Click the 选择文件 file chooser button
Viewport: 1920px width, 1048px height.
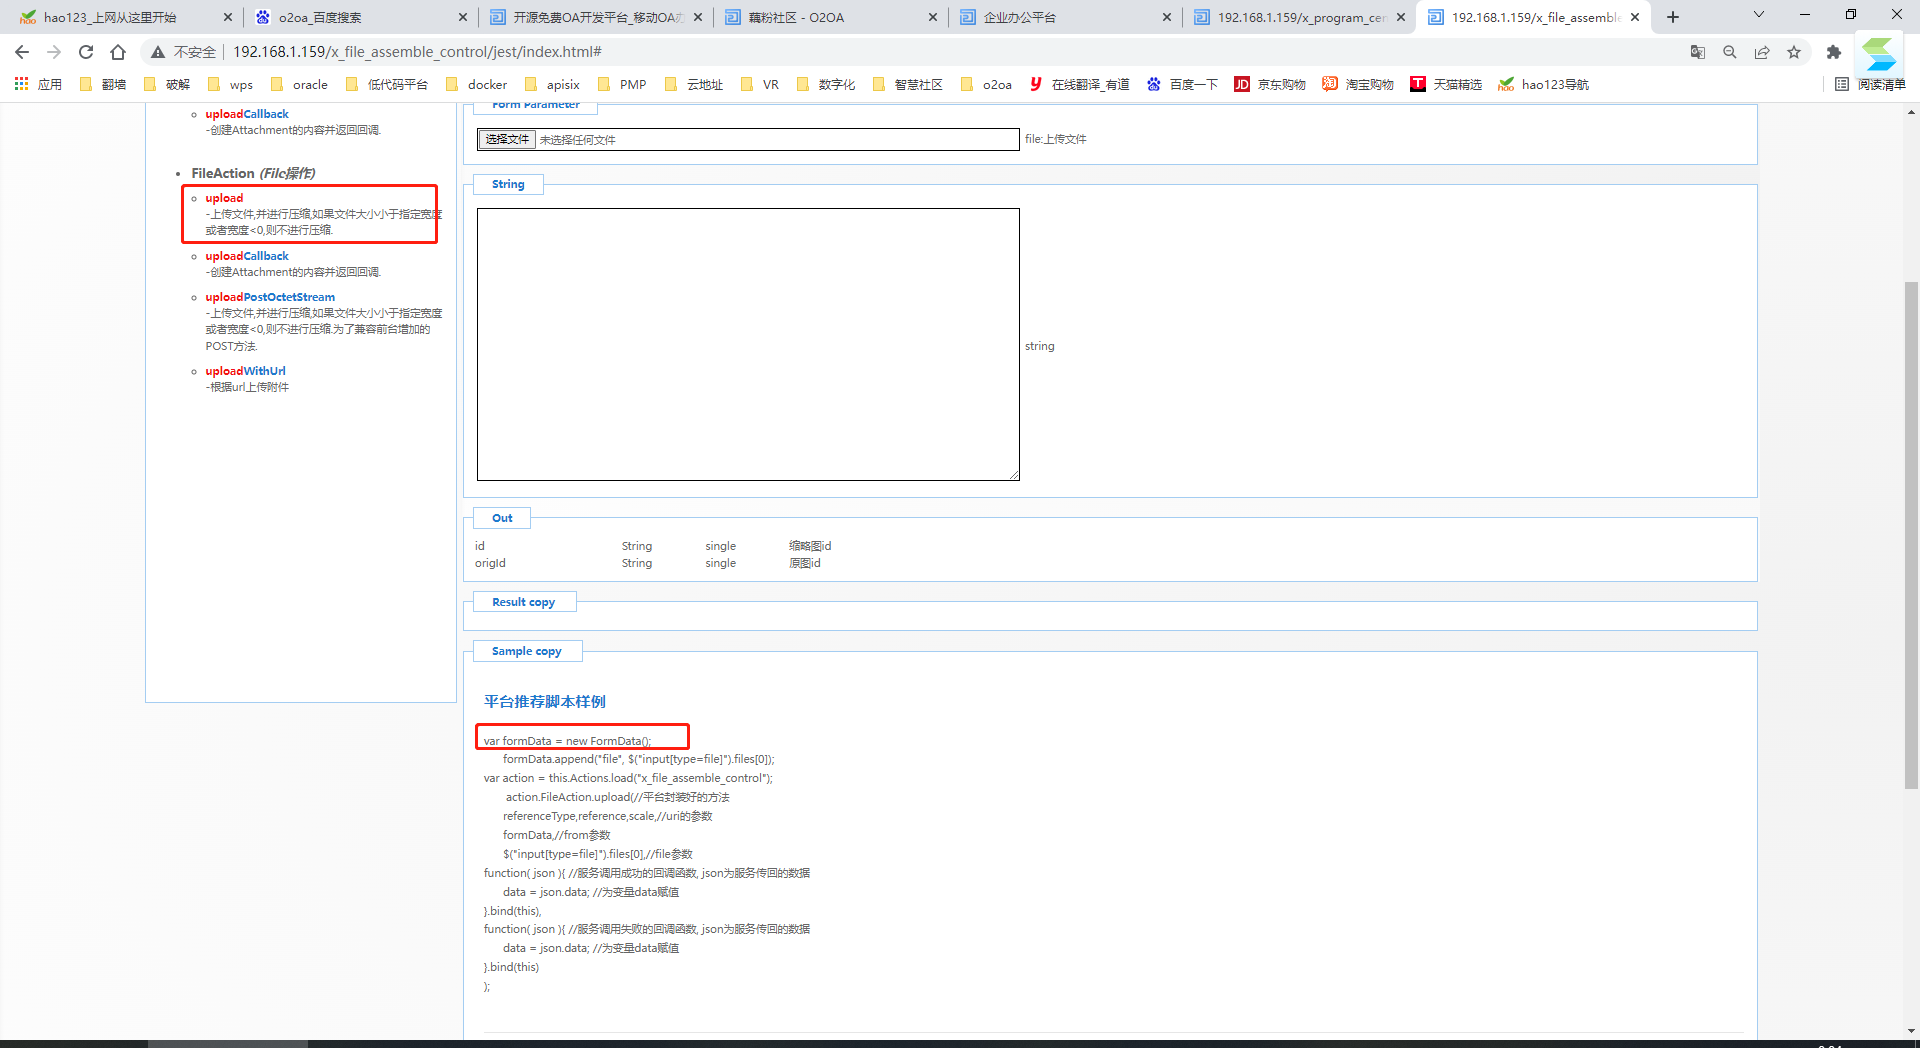tap(507, 139)
